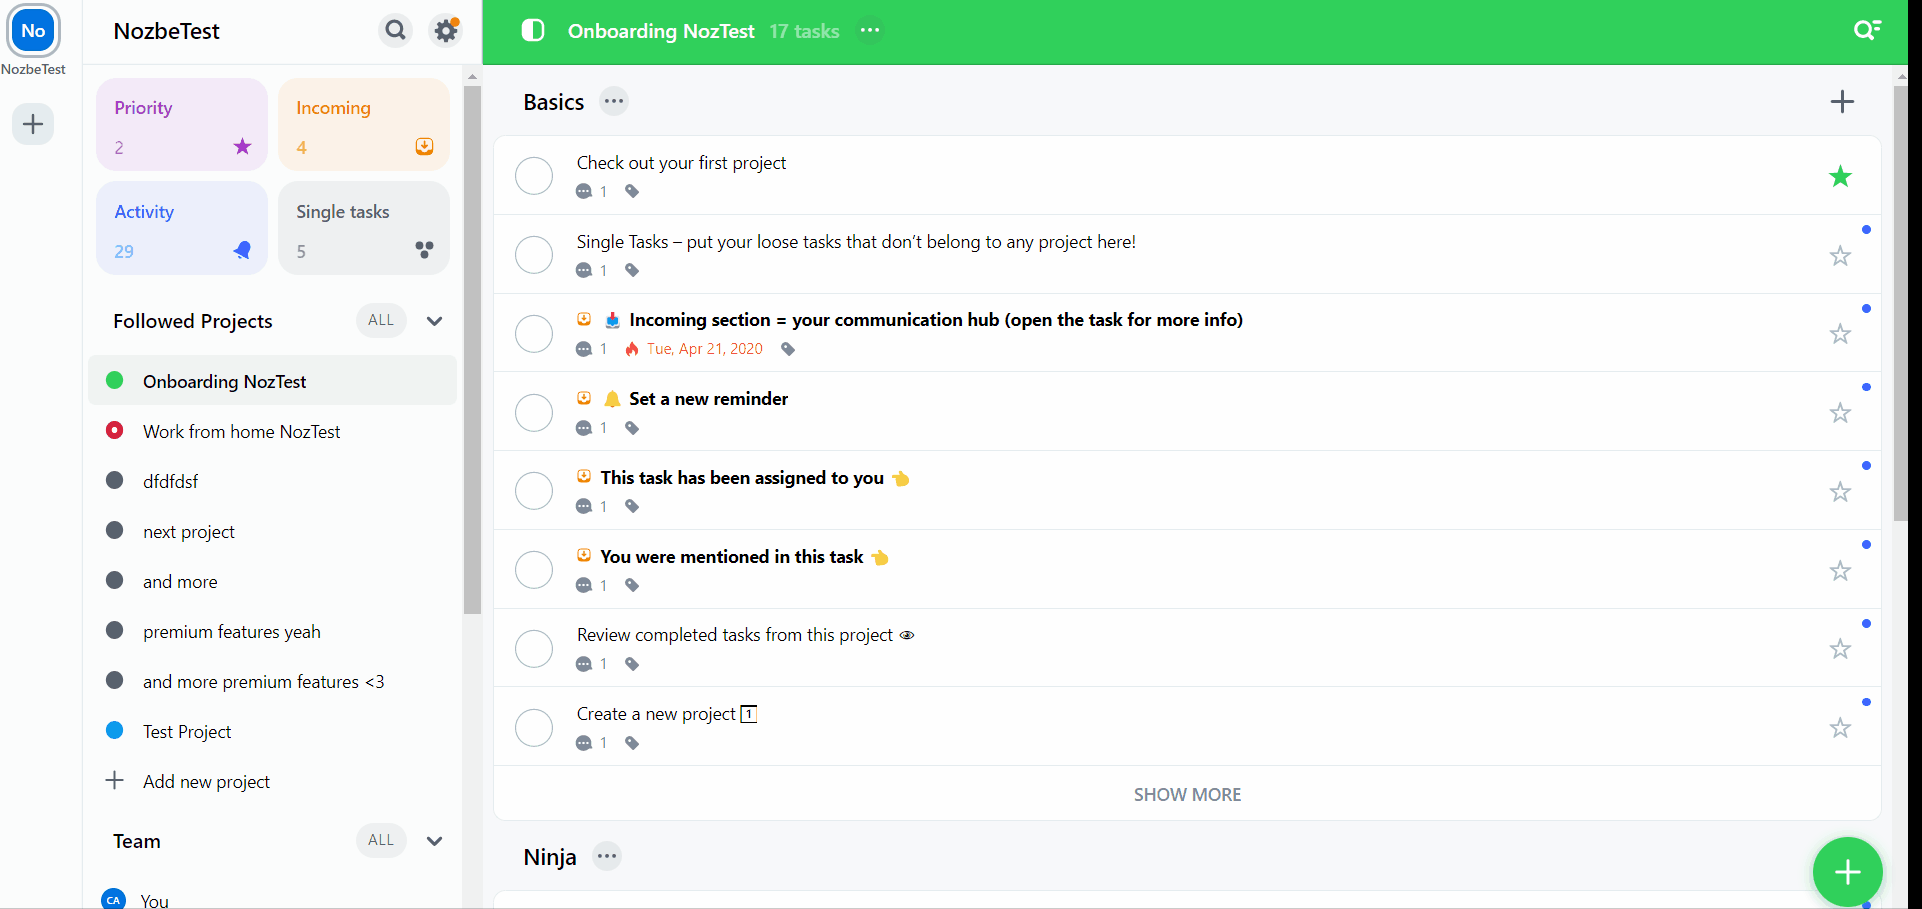
Task: Collapse the Followed Projects section
Action: pyautogui.click(x=434, y=321)
